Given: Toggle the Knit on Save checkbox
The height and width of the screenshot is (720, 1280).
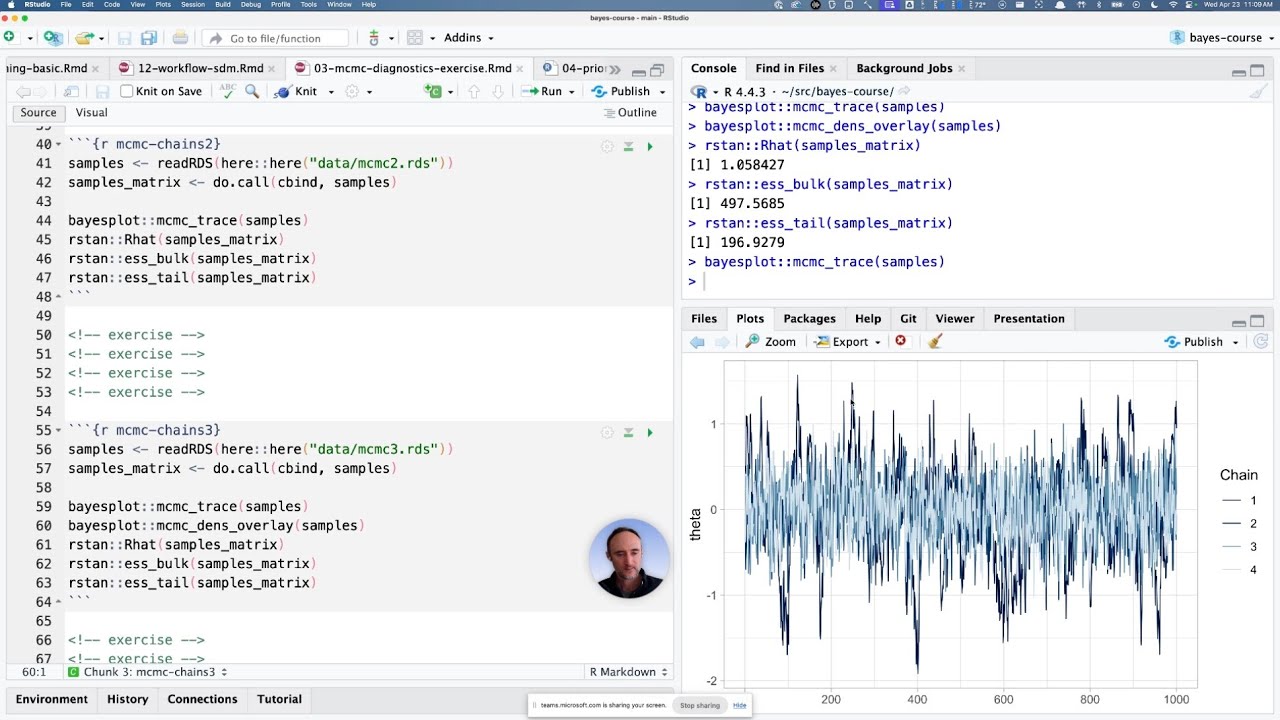Looking at the screenshot, I should coord(127,91).
